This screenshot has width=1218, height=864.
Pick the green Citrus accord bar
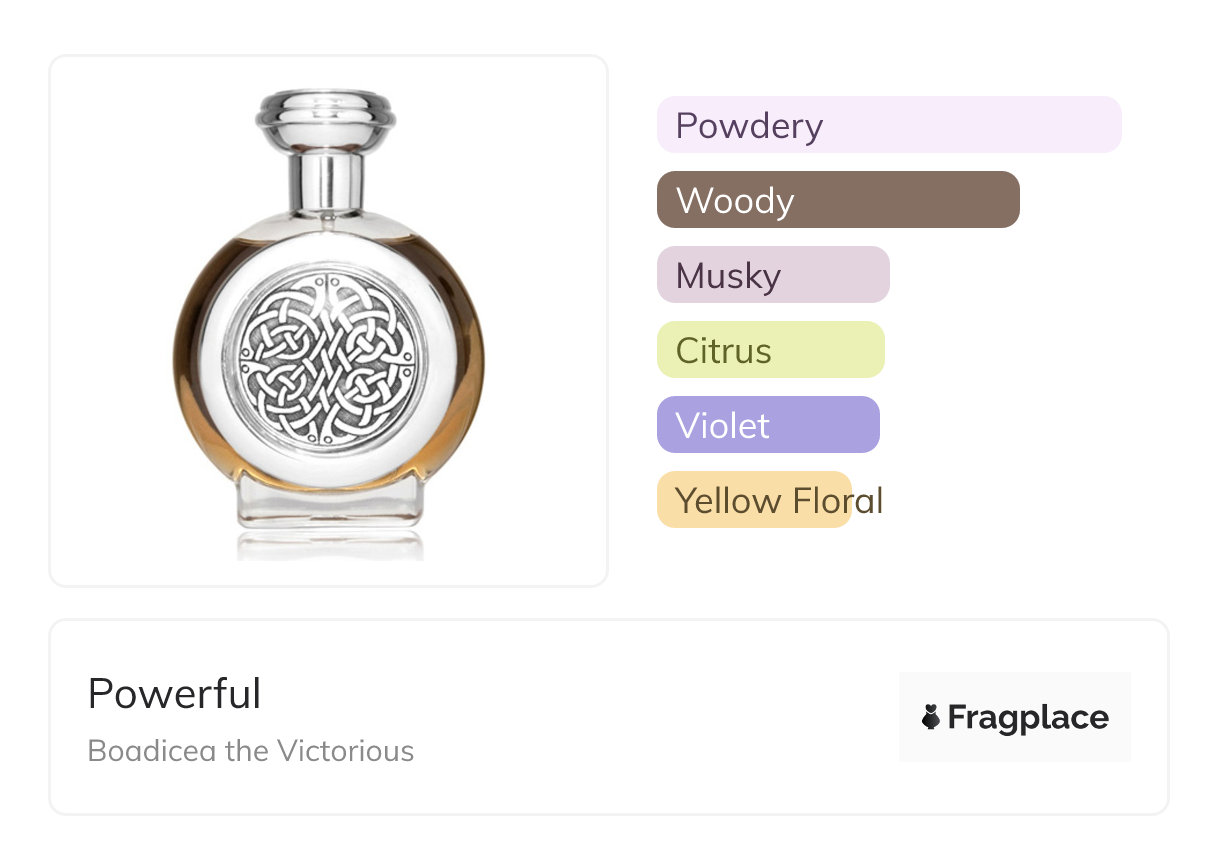tap(770, 350)
